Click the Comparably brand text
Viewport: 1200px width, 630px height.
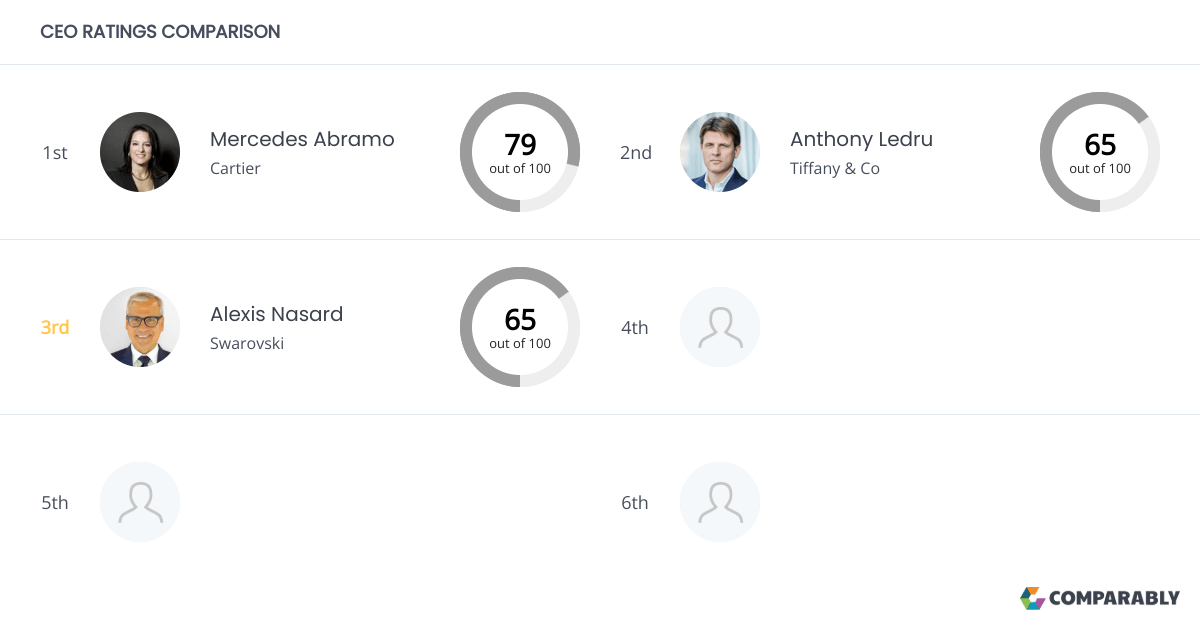point(1114,598)
